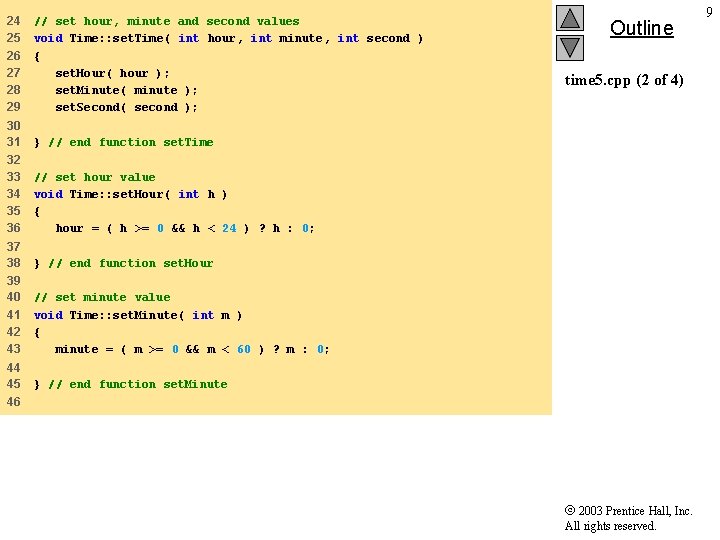Image resolution: width=720 pixels, height=540 pixels.
Task: Click the minute assignment on line 43
Action: pyautogui.click(x=192, y=349)
